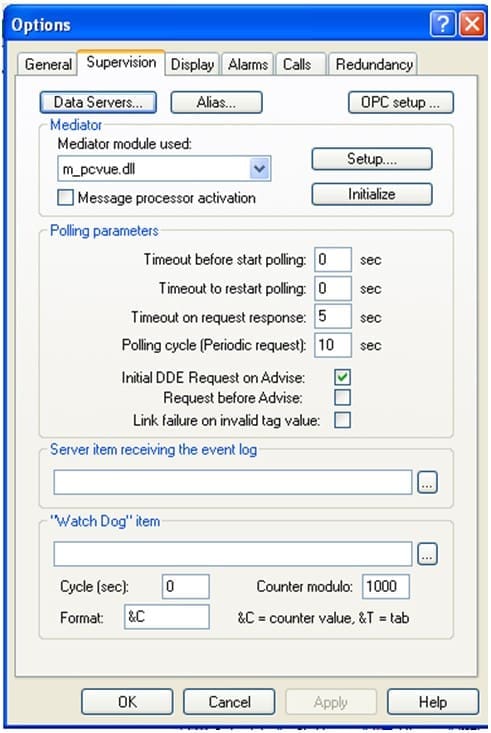Click the Counter modulo field

tap(386, 586)
